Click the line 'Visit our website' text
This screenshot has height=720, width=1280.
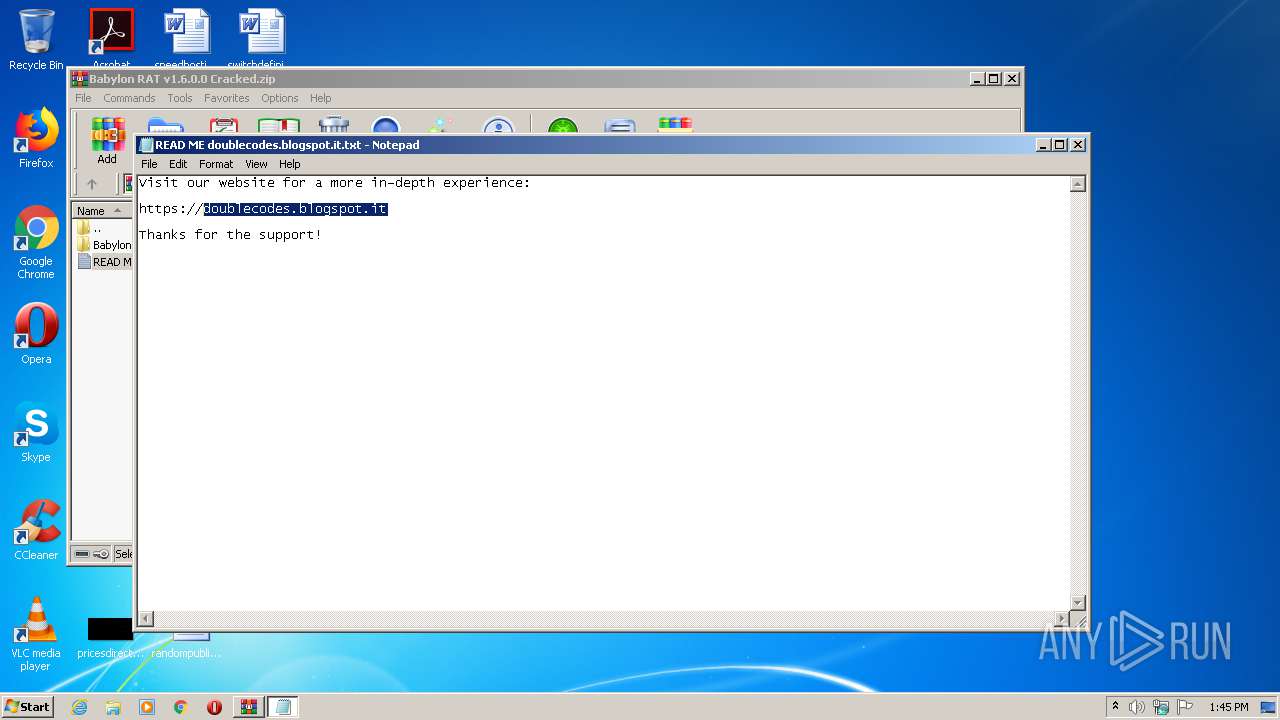334,183
